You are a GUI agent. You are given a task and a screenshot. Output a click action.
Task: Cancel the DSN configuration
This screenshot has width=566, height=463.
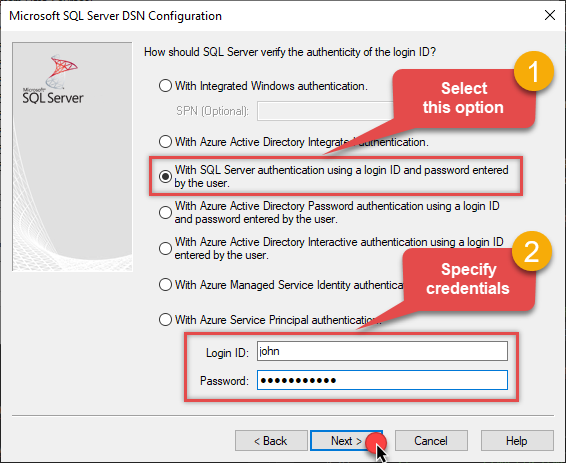[431, 441]
